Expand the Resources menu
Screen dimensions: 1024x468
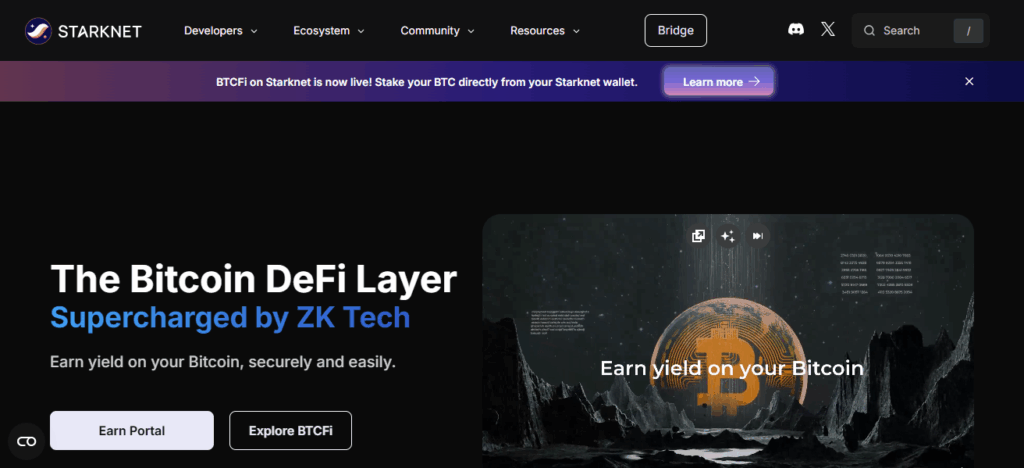tap(545, 31)
